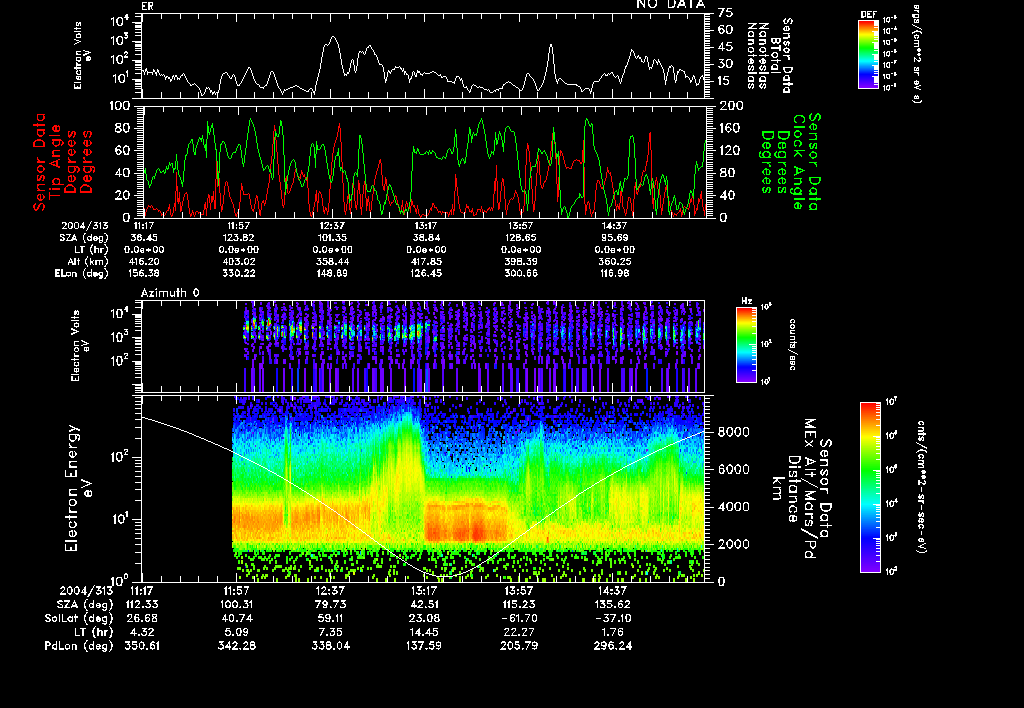The image size is (1024, 708).
Task: Click the green 'Clock Angle' axis label
Action: tap(798, 162)
